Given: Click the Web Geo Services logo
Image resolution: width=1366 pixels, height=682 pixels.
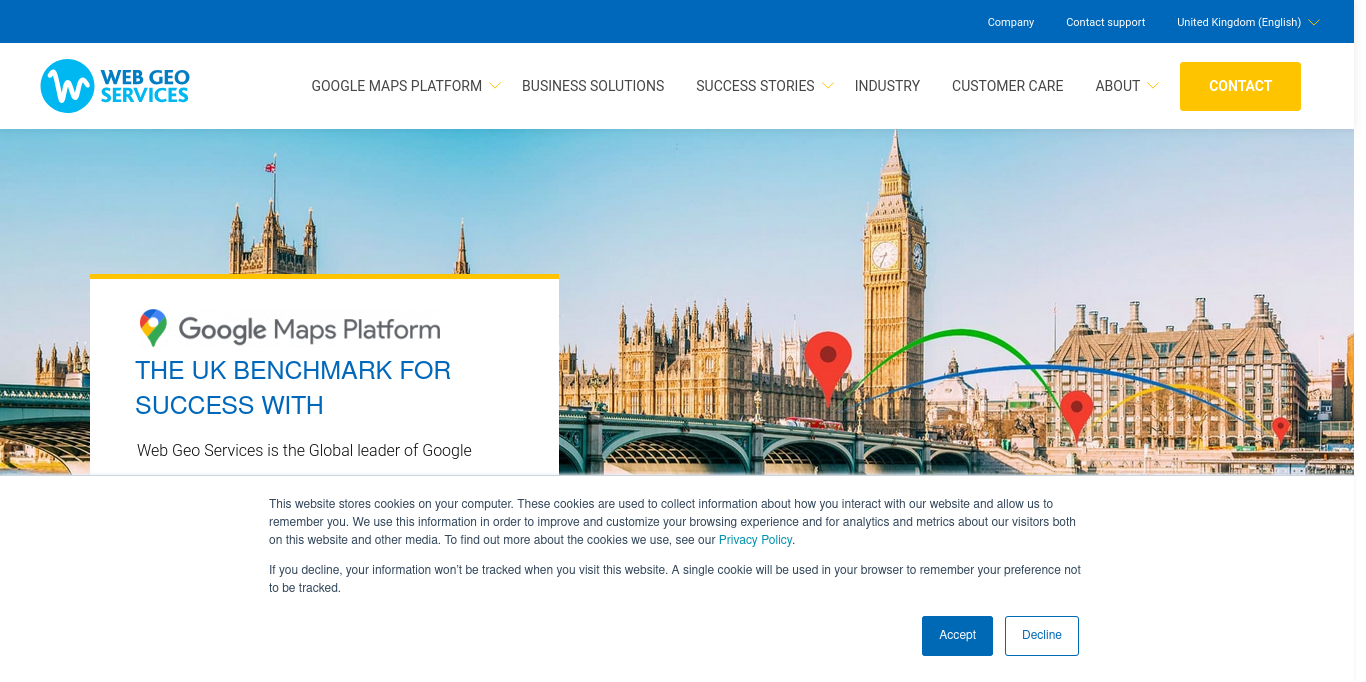Looking at the screenshot, I should tap(114, 86).
